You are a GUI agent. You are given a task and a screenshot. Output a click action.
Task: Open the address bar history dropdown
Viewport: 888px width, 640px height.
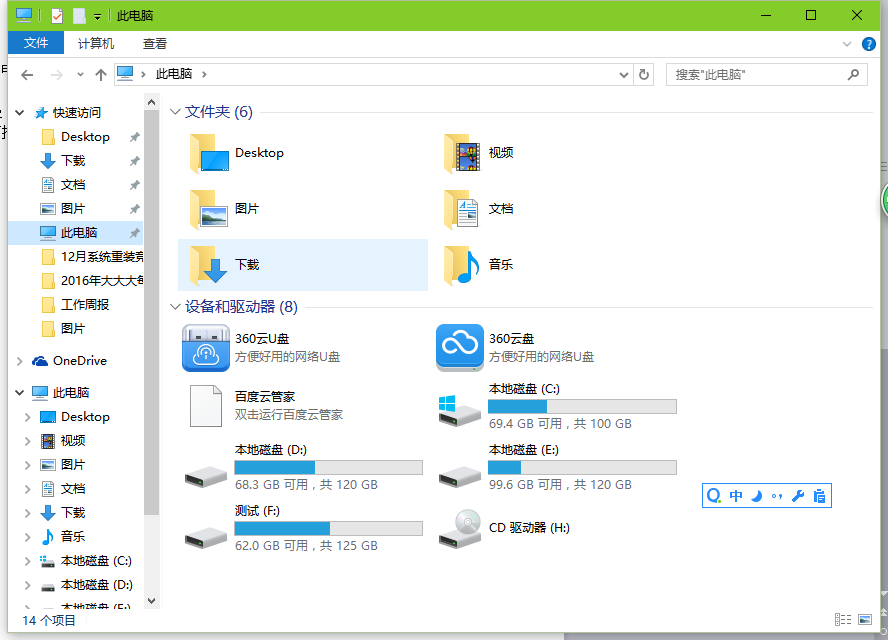[x=624, y=74]
